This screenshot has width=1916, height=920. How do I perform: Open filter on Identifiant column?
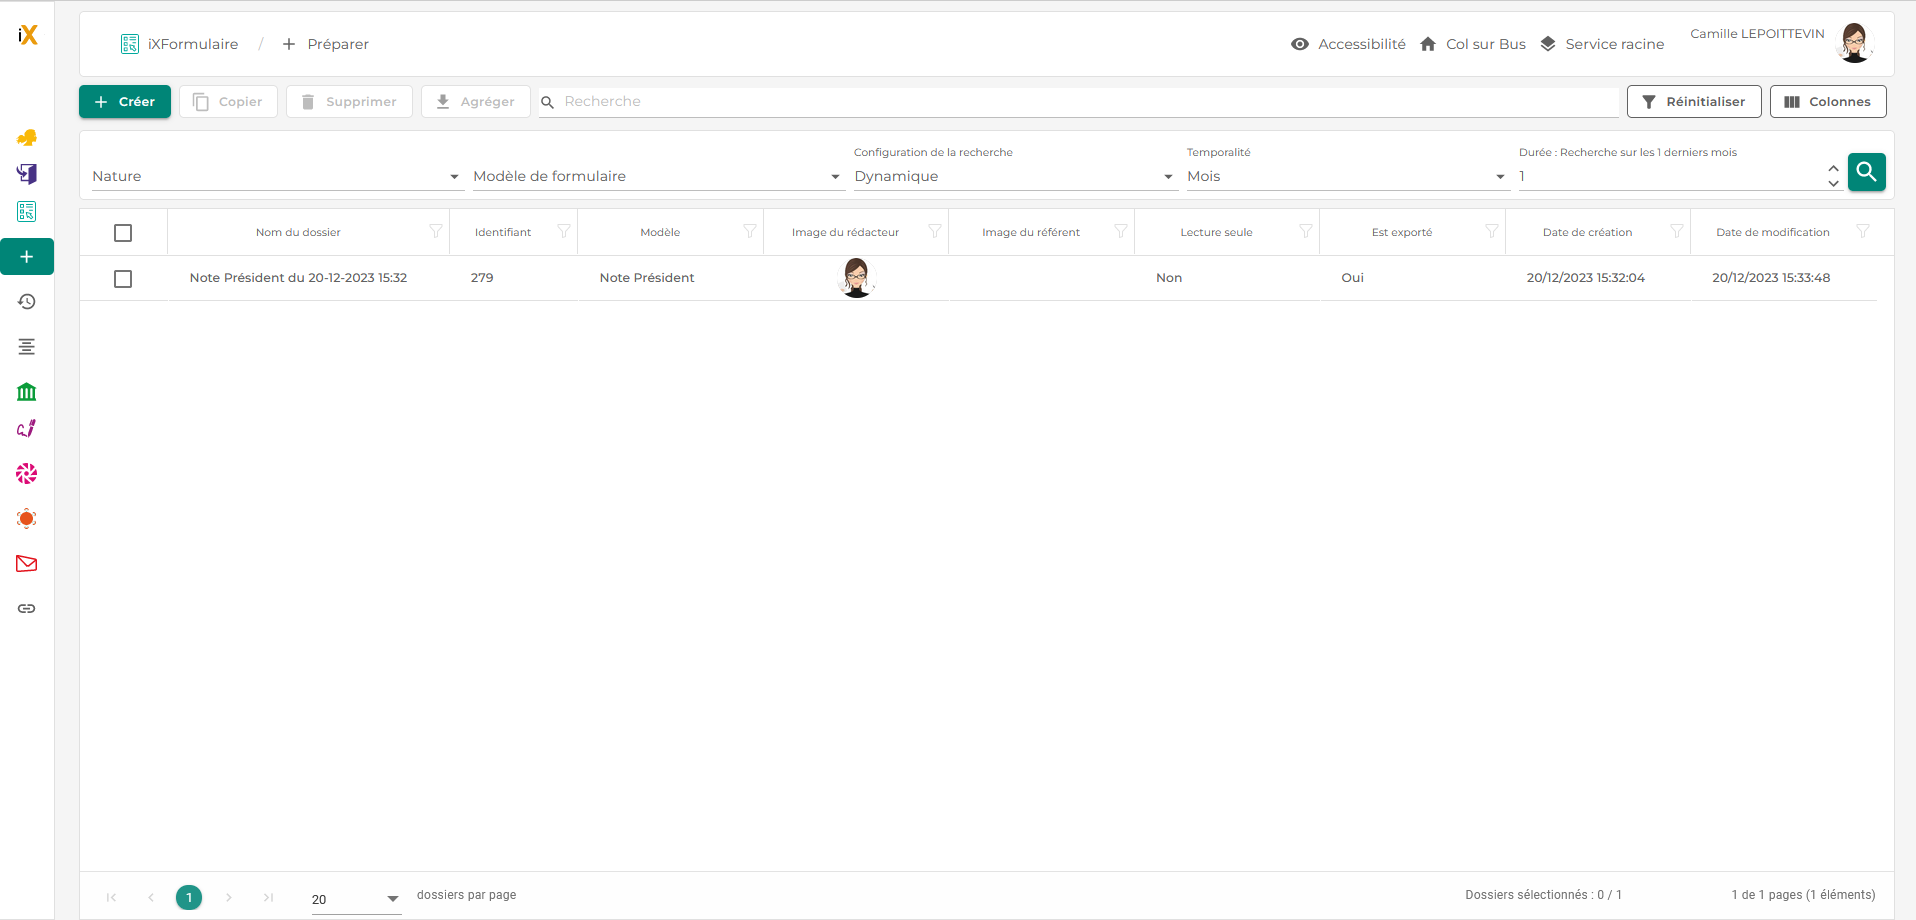(x=564, y=232)
